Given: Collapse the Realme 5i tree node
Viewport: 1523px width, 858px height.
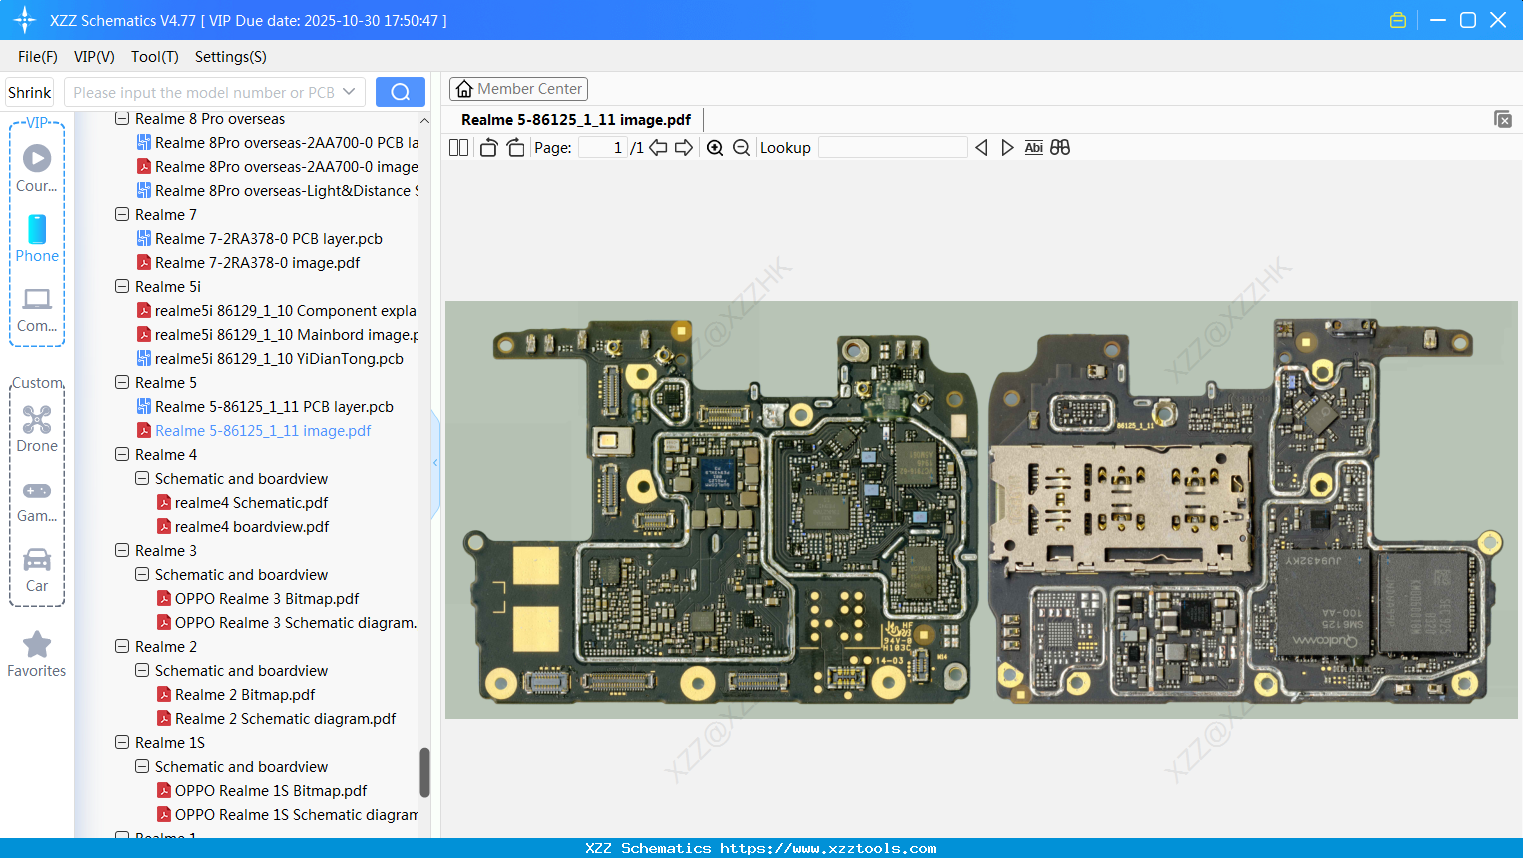Looking at the screenshot, I should tap(122, 287).
